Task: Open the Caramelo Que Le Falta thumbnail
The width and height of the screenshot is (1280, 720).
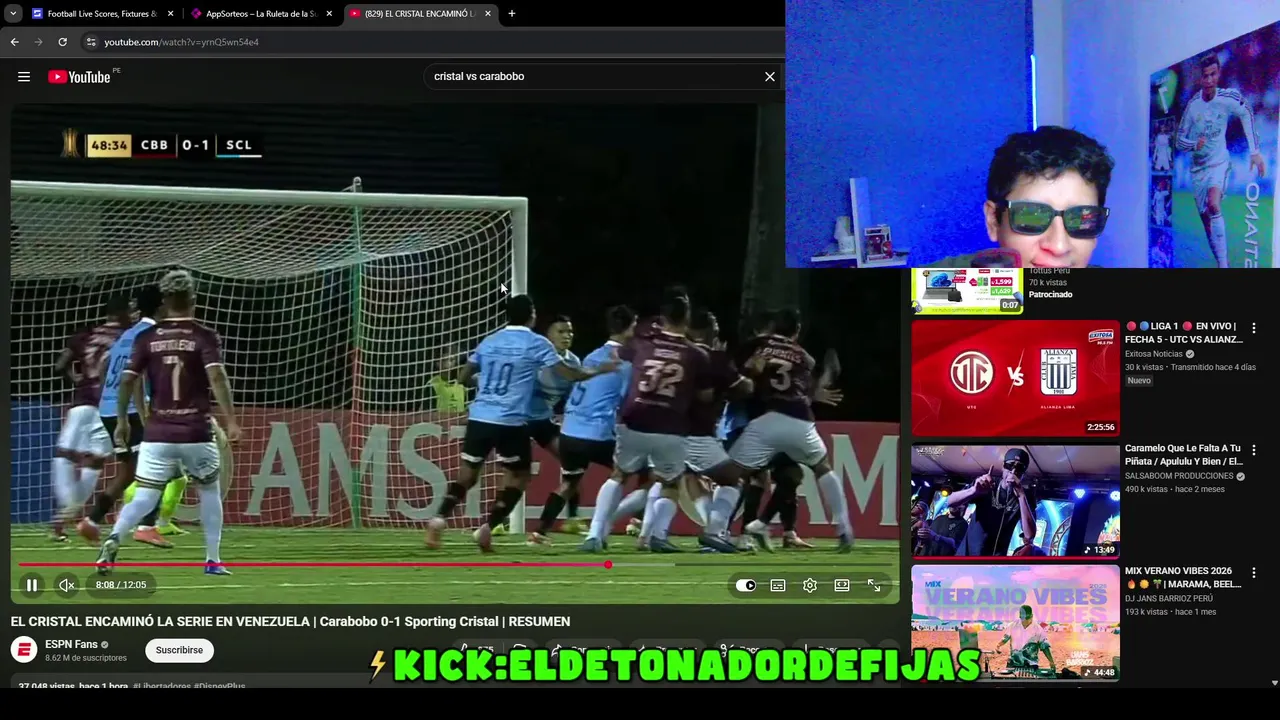Action: point(1015,501)
